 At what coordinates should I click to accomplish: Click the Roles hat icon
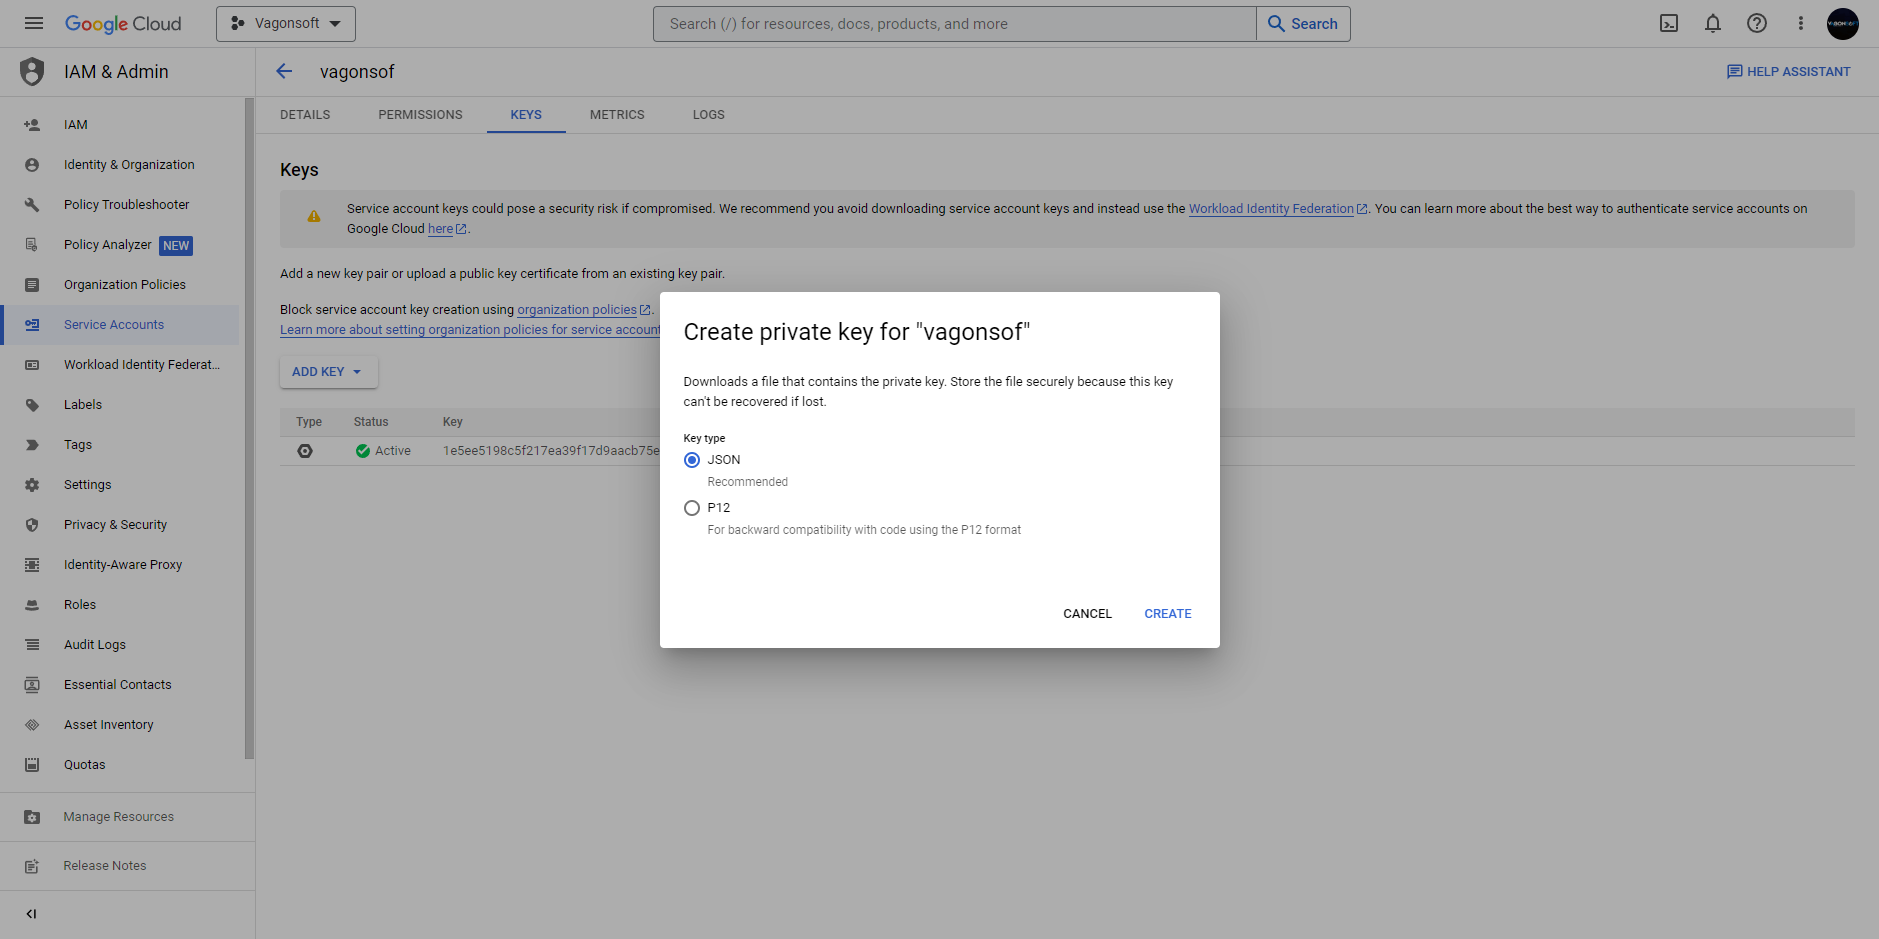pyautogui.click(x=32, y=605)
